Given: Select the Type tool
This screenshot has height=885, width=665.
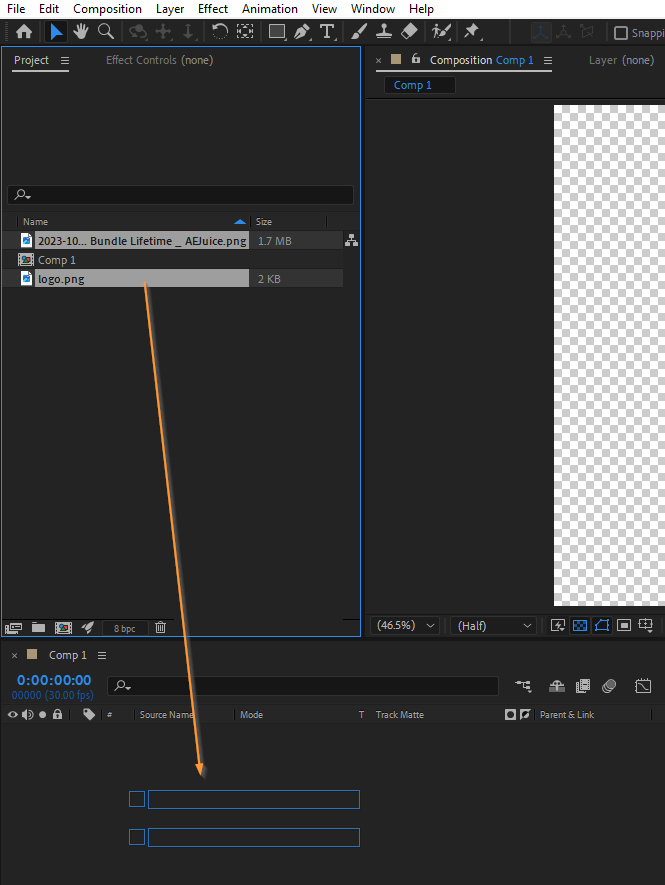Looking at the screenshot, I should coord(327,31).
